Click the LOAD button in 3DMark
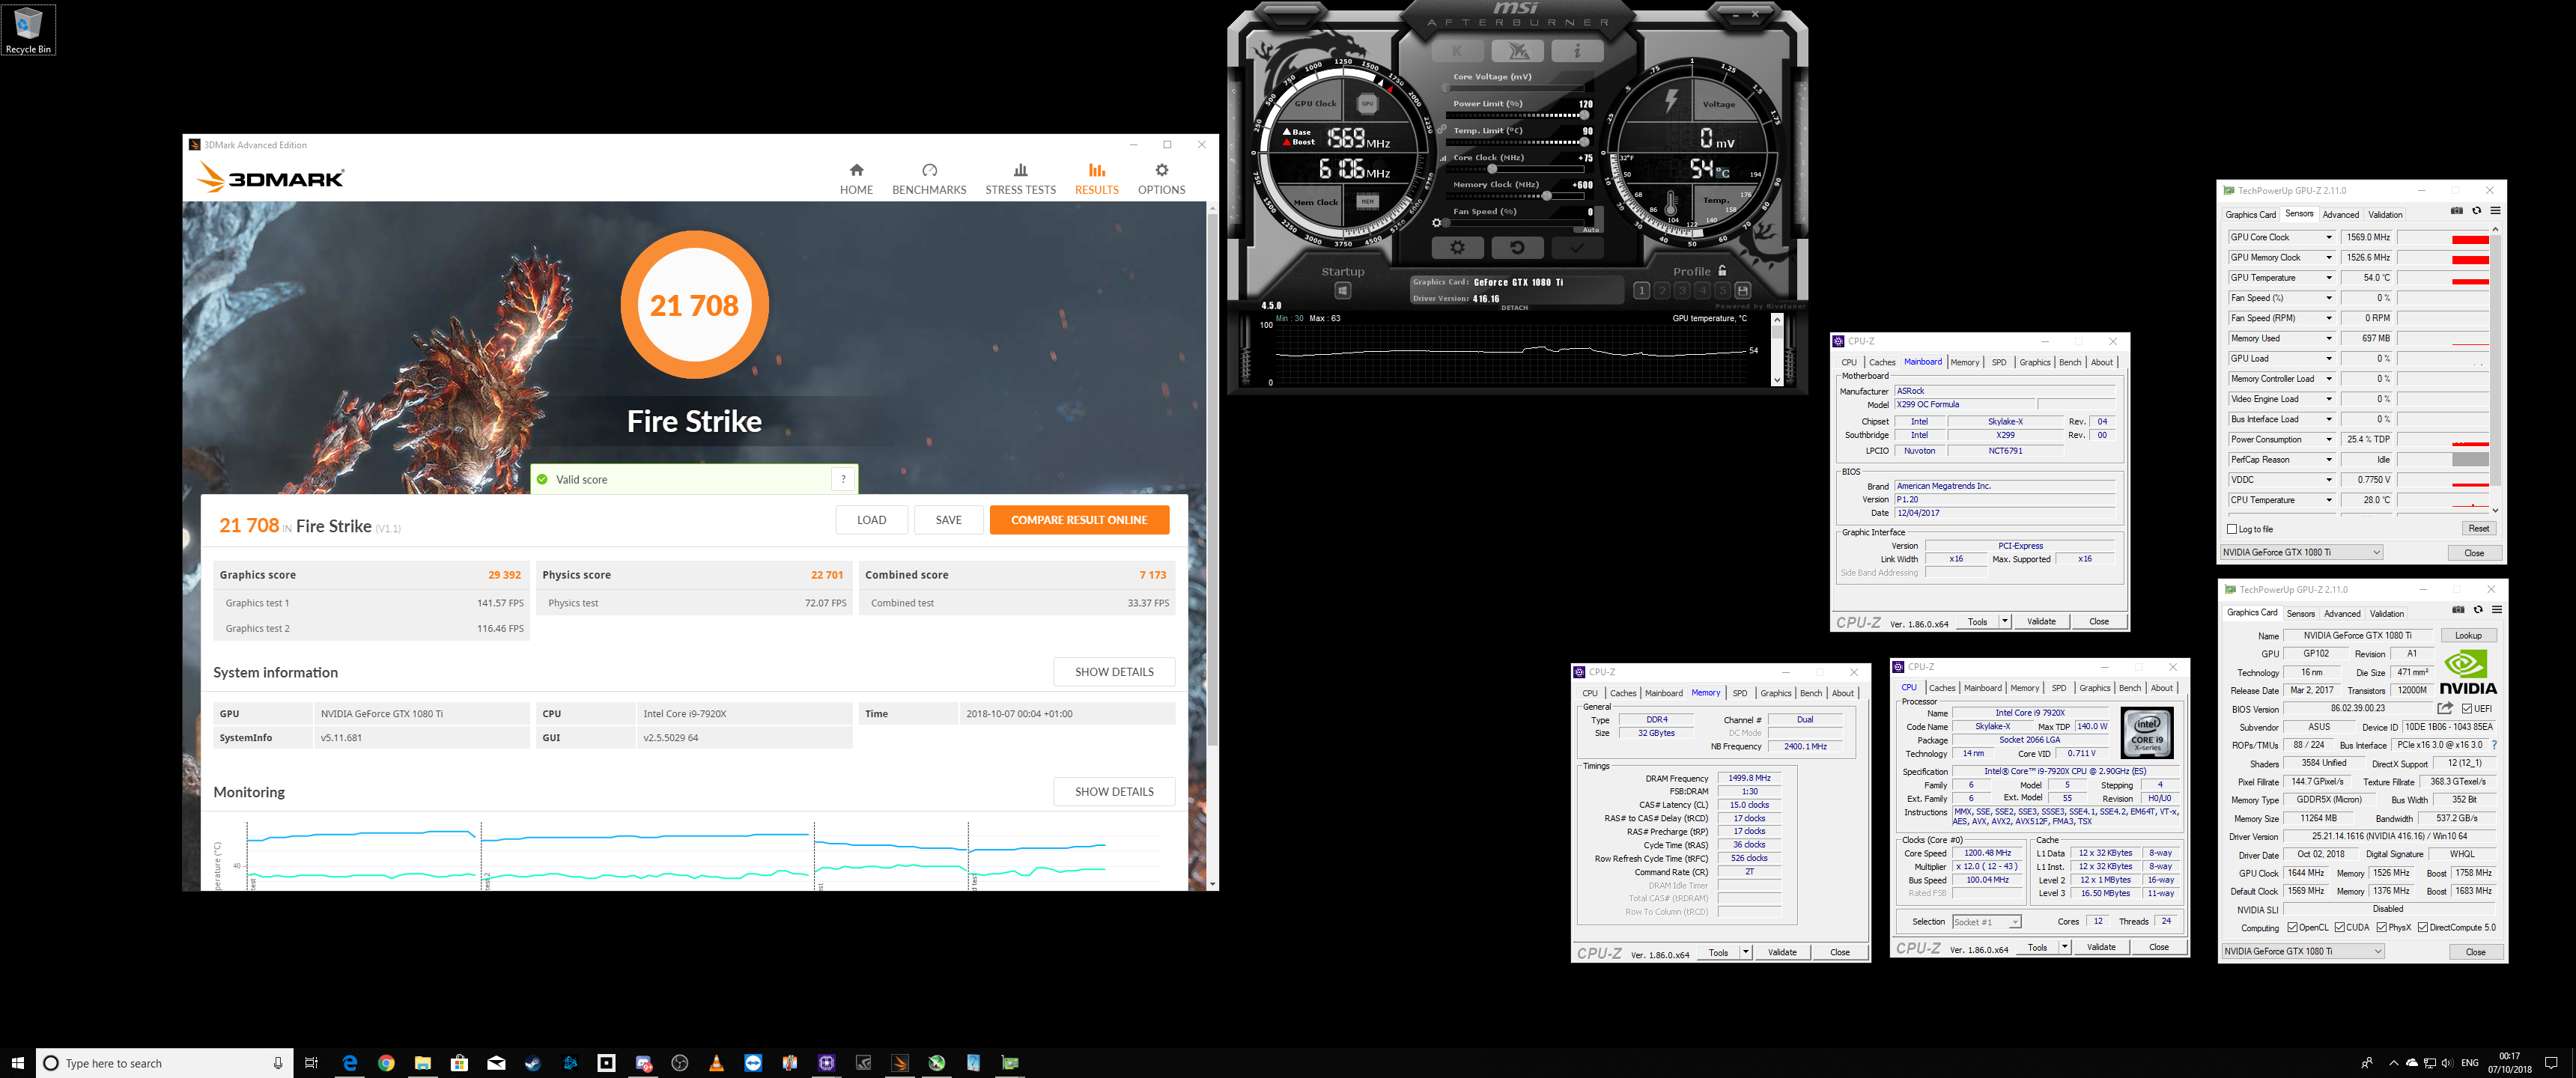Viewport: 2576px width, 1078px height. click(871, 520)
